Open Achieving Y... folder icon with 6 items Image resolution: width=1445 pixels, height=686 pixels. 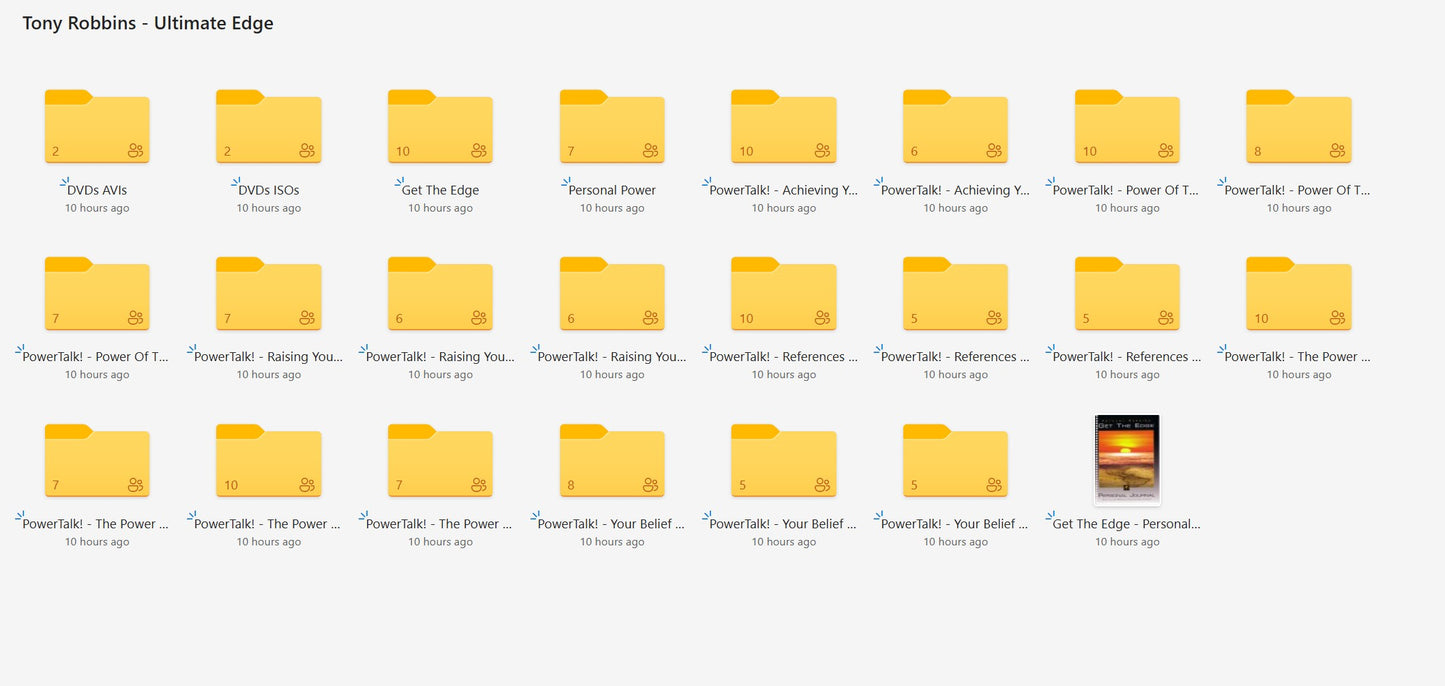coord(955,126)
